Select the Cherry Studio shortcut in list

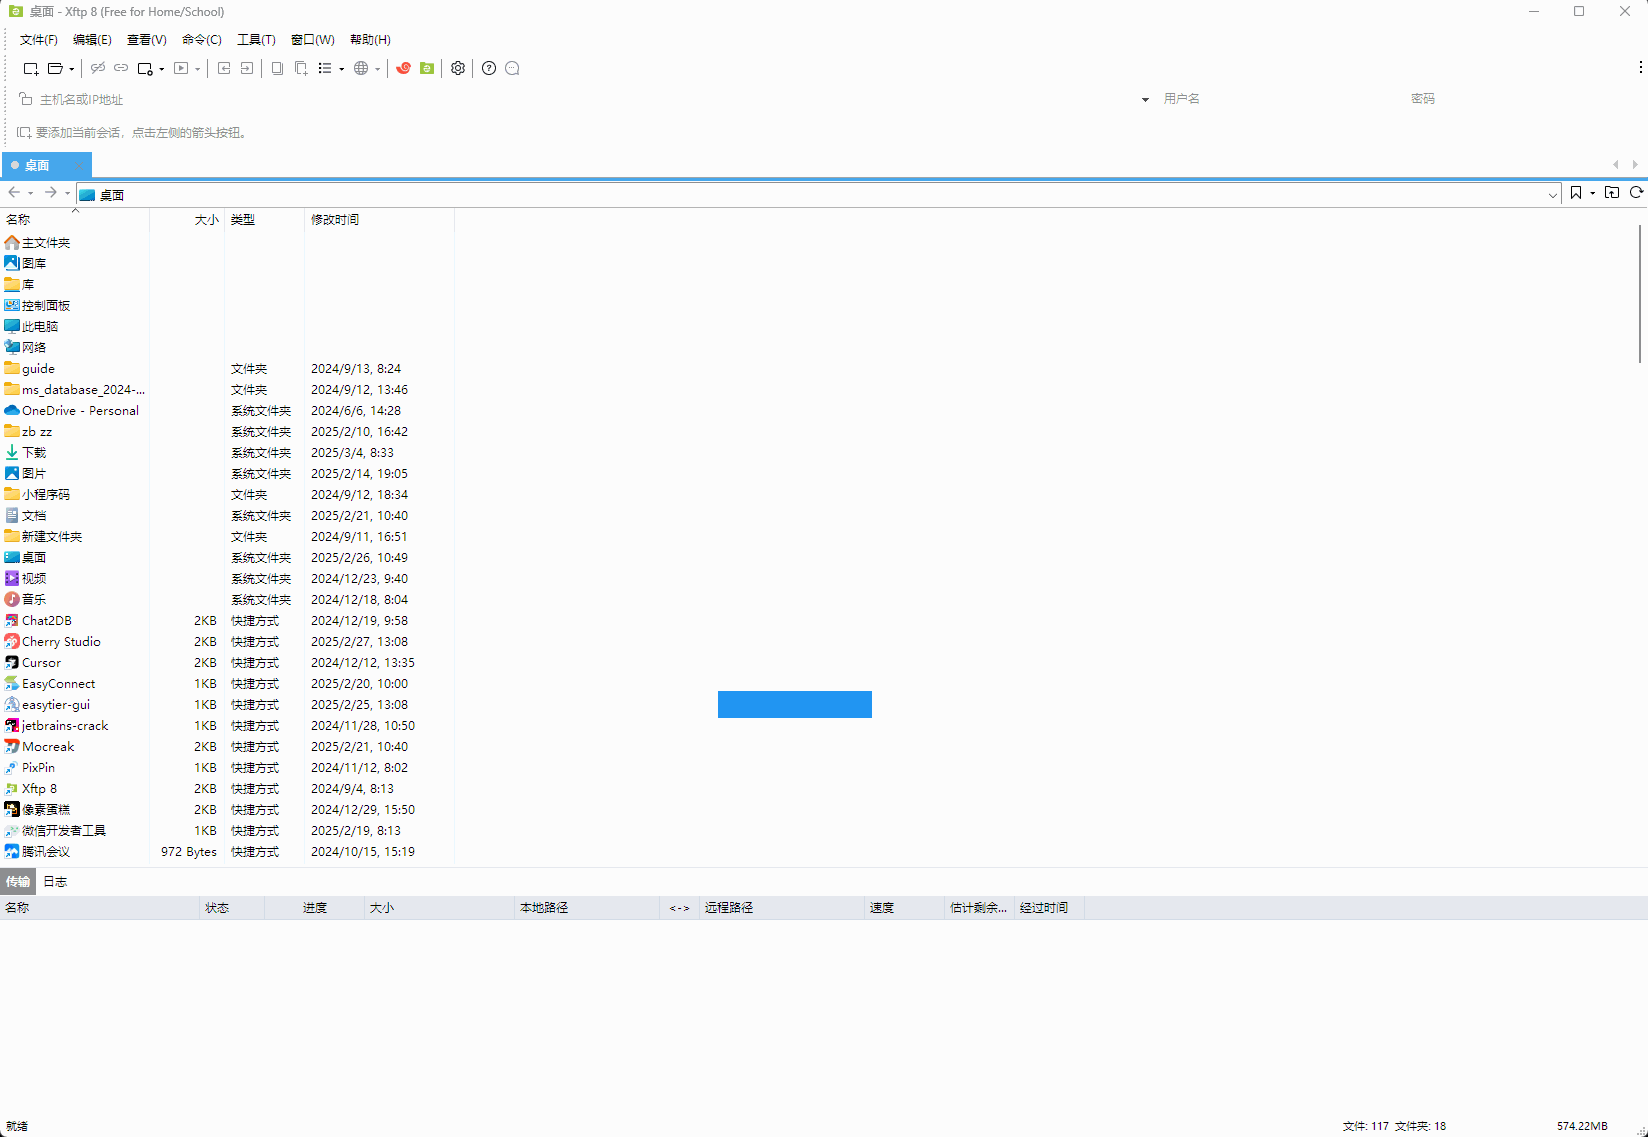[61, 642]
